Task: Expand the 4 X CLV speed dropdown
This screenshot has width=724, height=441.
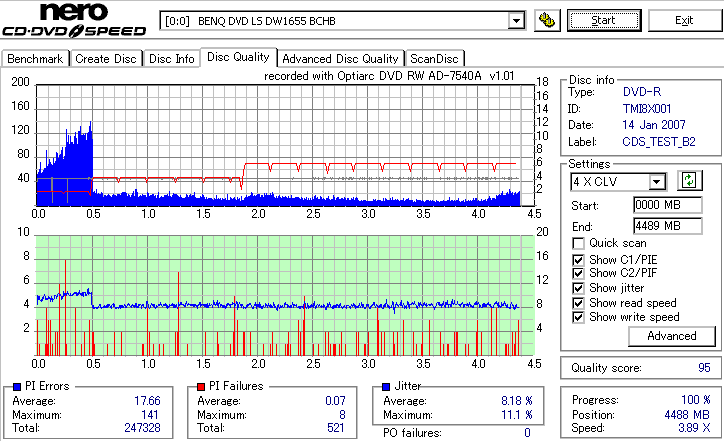Action: pyautogui.click(x=656, y=181)
